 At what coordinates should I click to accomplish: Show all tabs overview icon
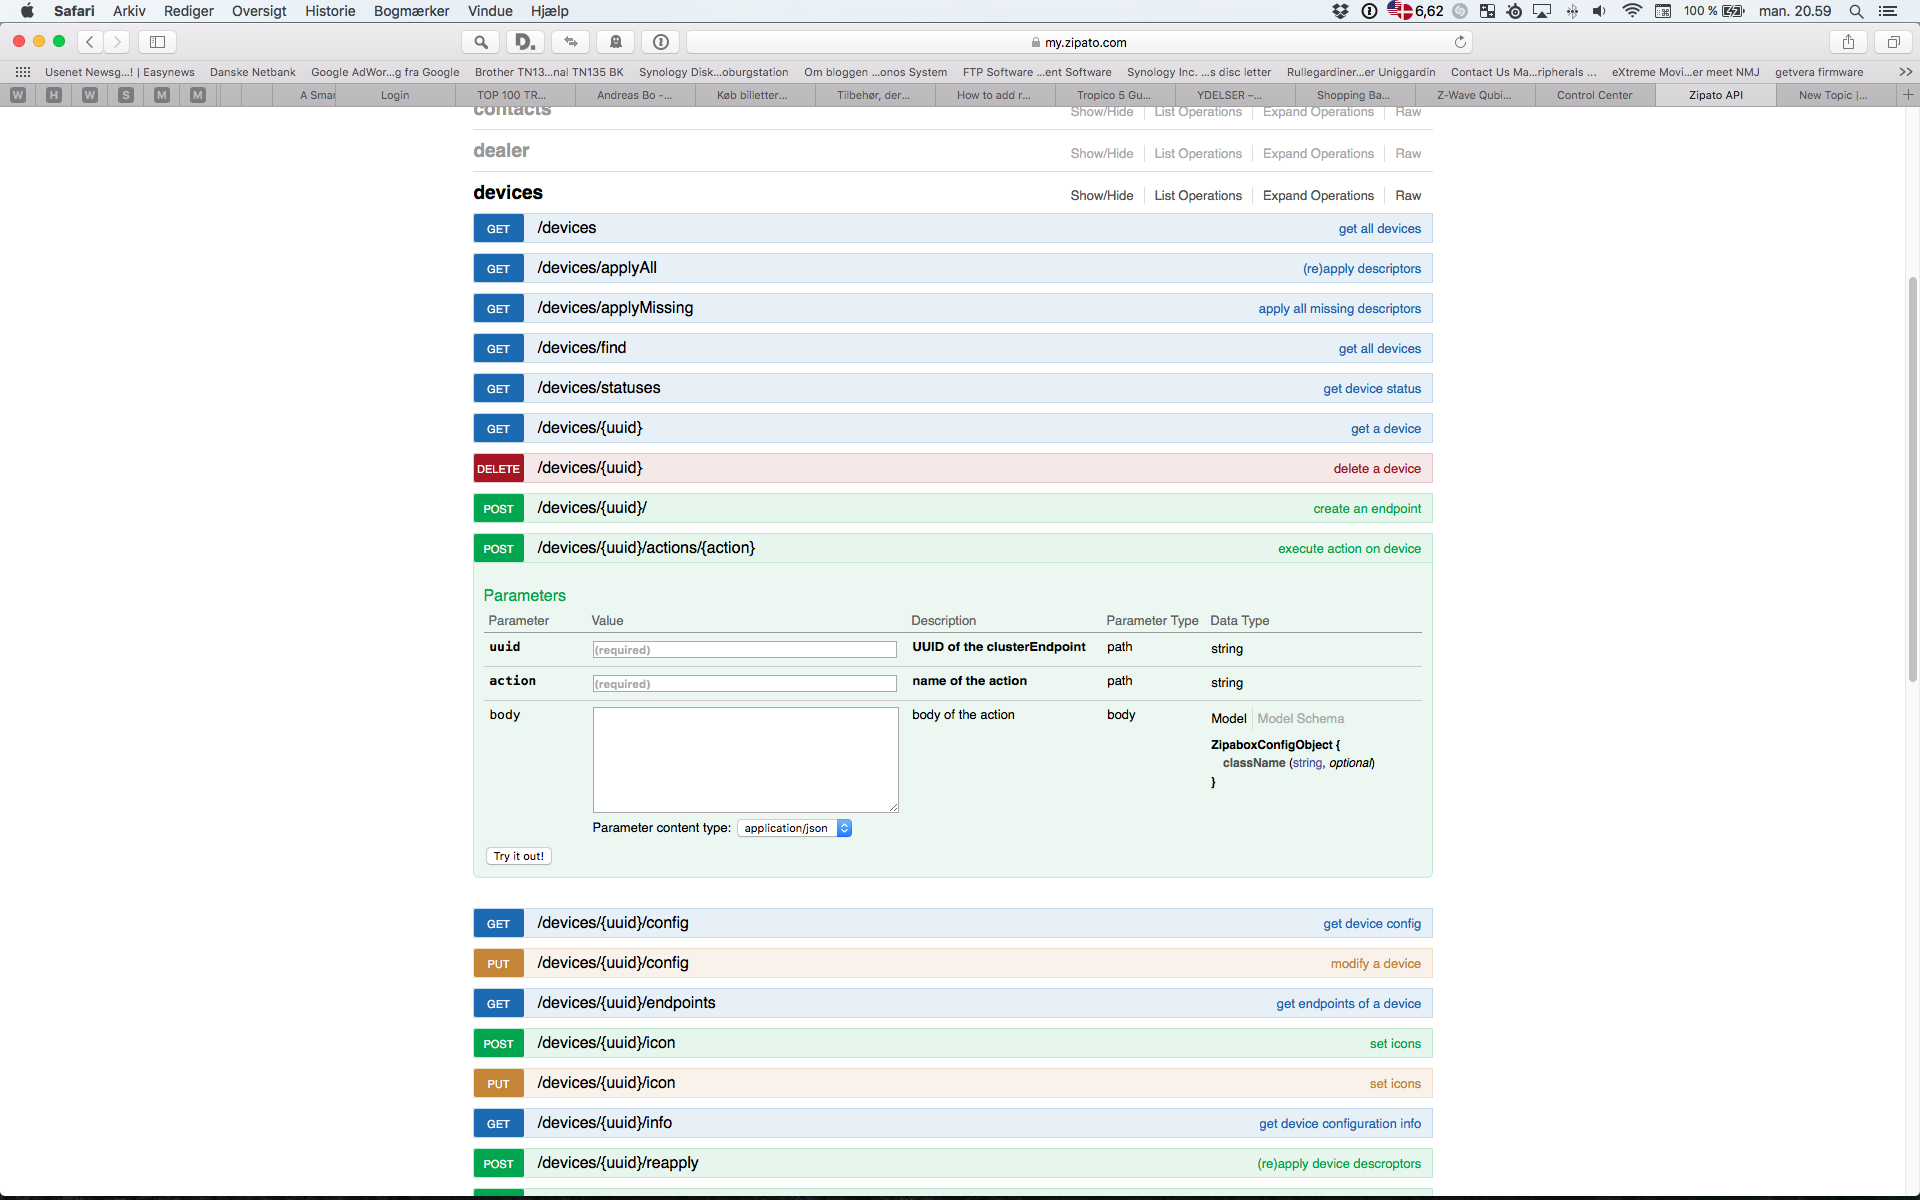point(1893,42)
